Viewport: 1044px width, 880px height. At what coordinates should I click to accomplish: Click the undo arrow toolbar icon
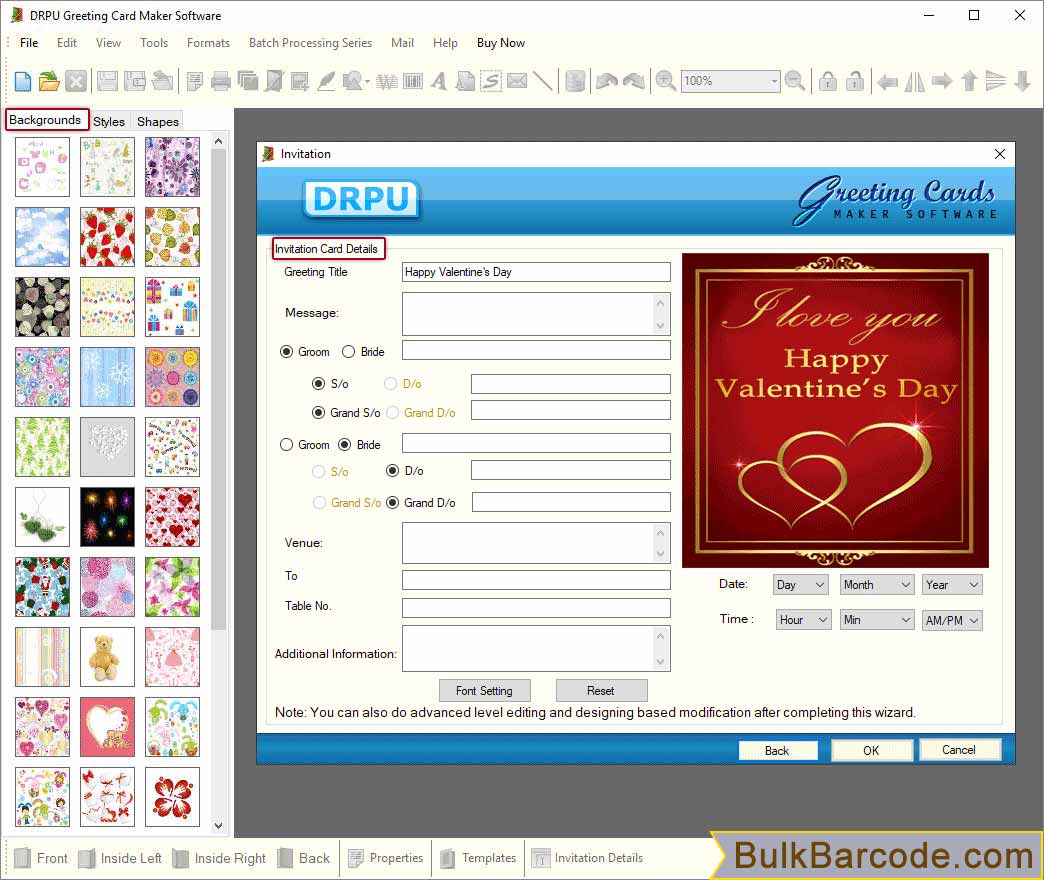(607, 81)
